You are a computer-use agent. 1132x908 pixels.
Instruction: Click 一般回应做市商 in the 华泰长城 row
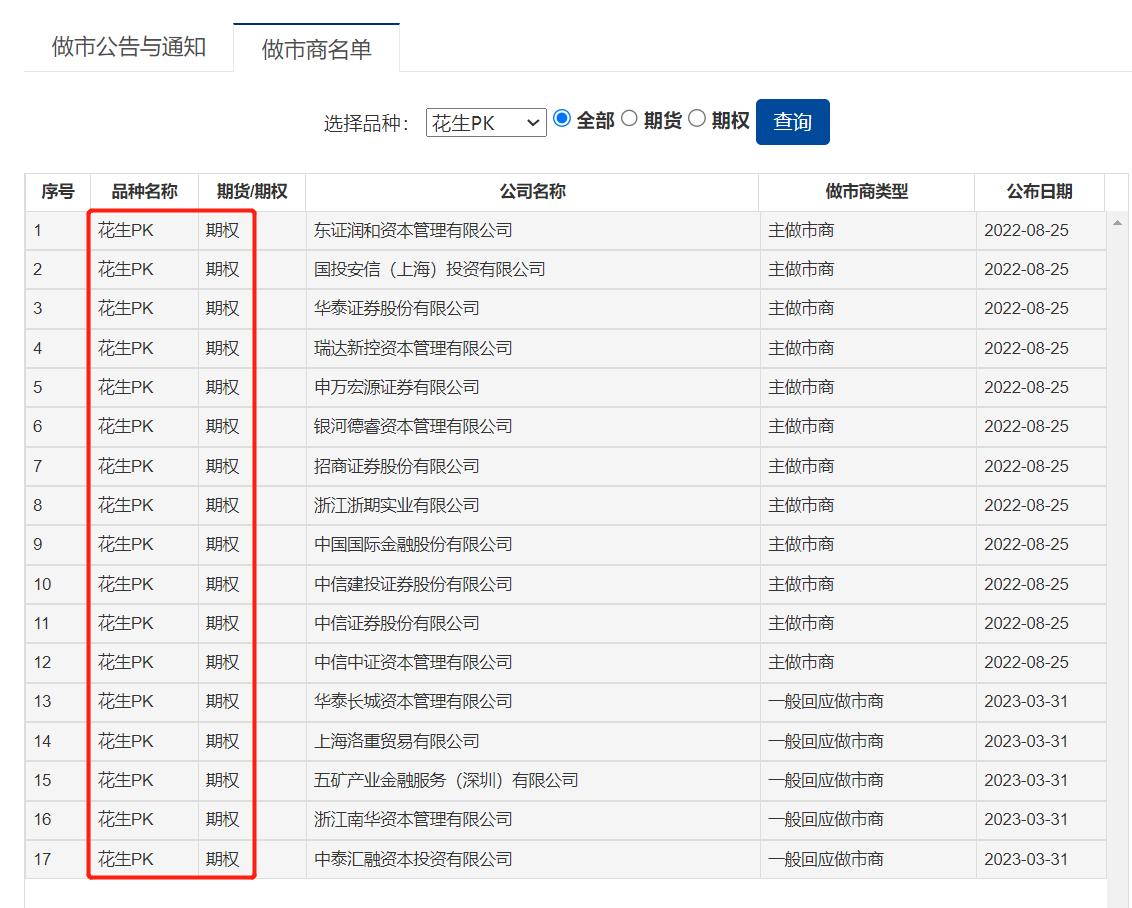pos(825,701)
